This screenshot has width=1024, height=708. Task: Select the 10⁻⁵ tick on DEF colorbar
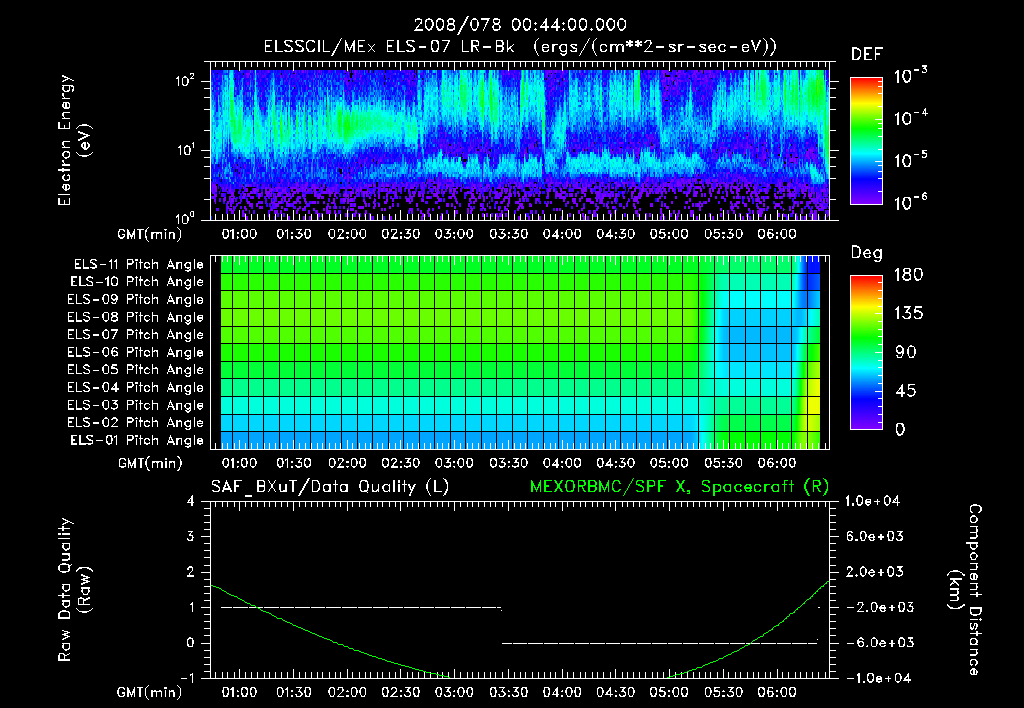pyautogui.click(x=910, y=159)
